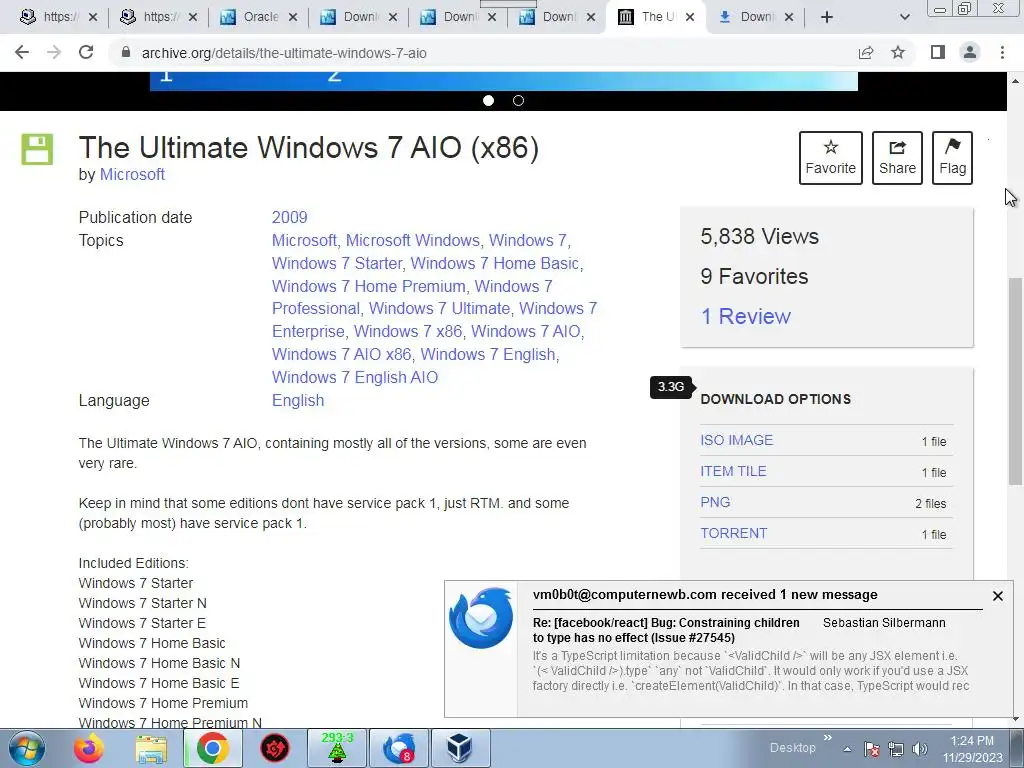This screenshot has height=768, width=1024.
Task: Close the active 'The Ultimate' tab
Action: coord(690,18)
